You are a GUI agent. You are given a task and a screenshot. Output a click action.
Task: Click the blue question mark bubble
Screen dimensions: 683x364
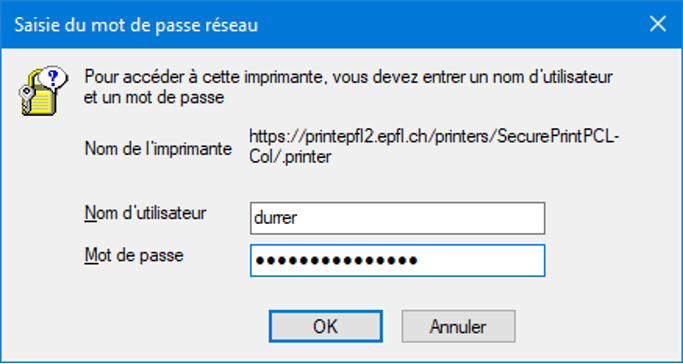[x=53, y=79]
